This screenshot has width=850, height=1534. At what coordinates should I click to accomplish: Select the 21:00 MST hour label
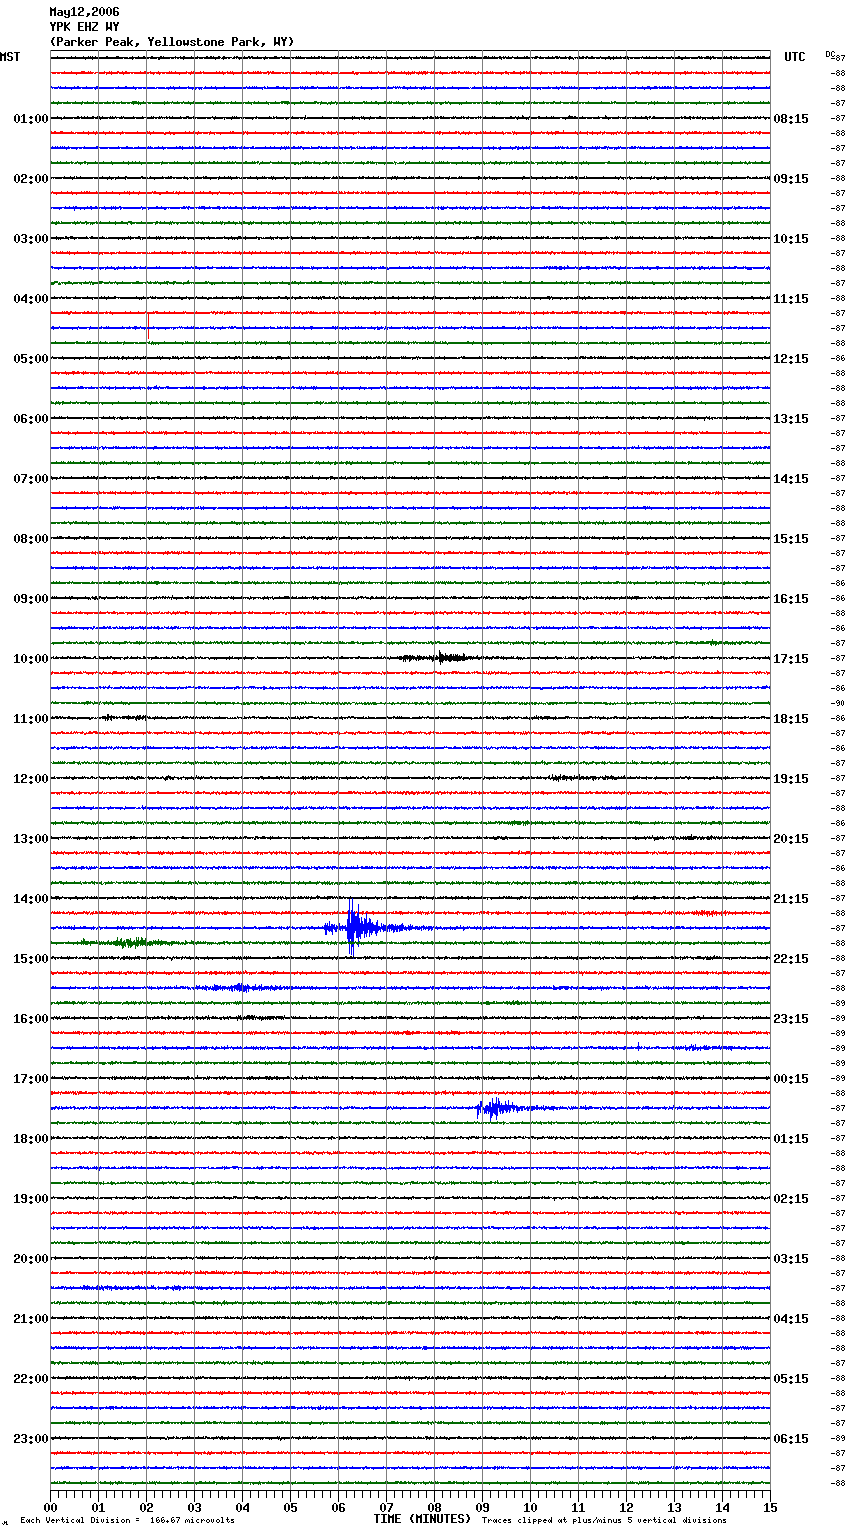(31, 1319)
